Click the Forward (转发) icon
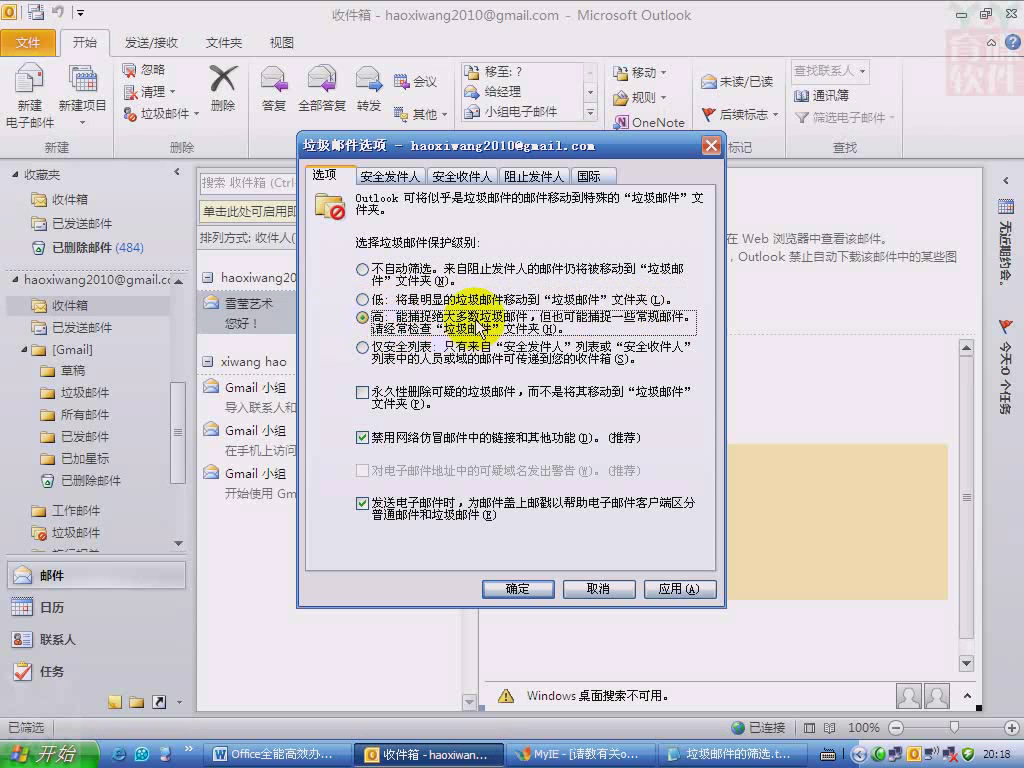The width and height of the screenshot is (1024, 768). point(368,80)
